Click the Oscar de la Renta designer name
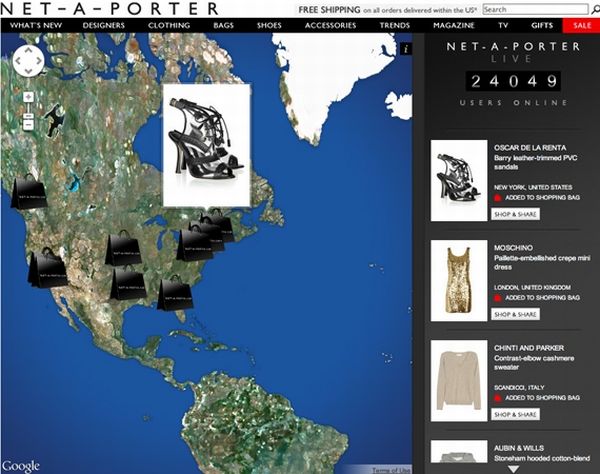 click(x=530, y=148)
